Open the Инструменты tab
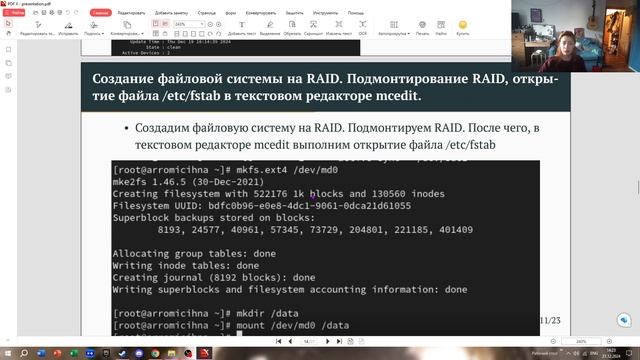 325,13
